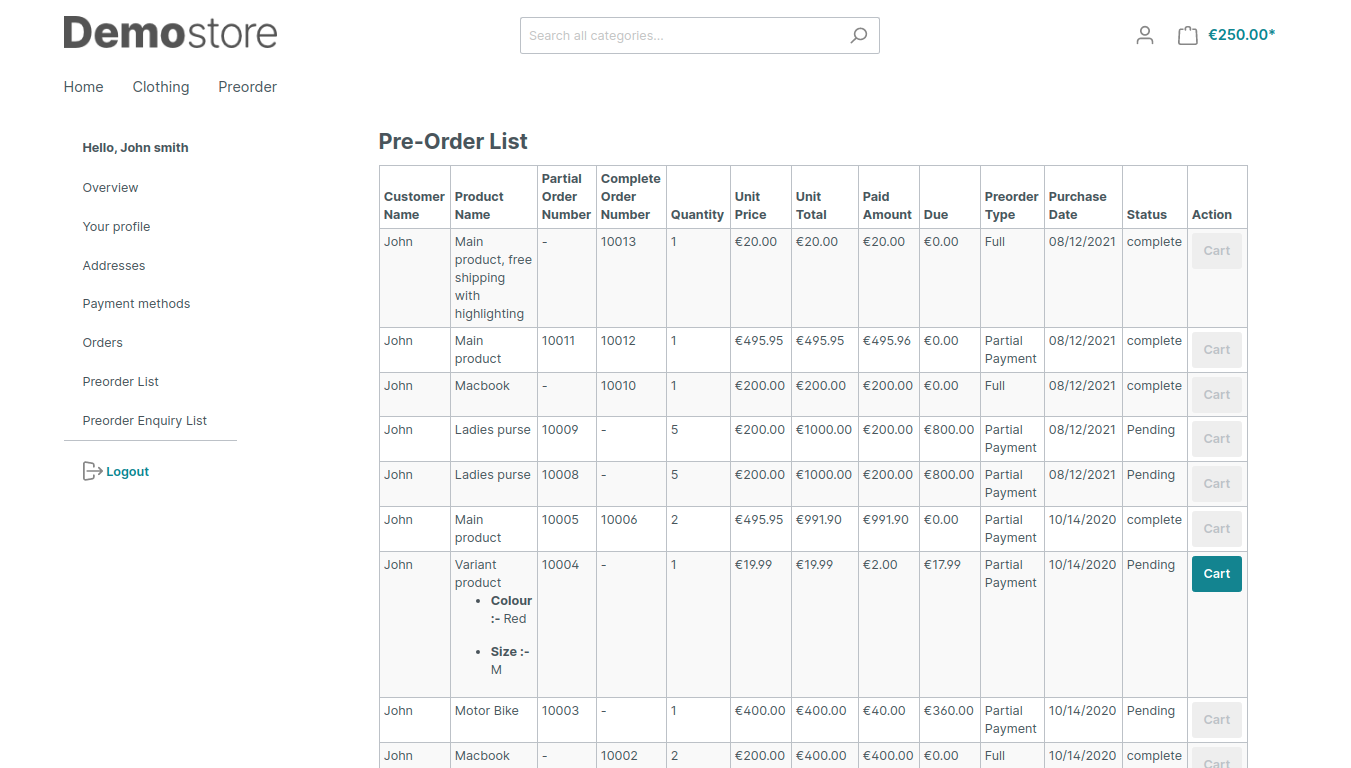Click the Colour :- Red variant option
The width and height of the screenshot is (1351, 768).
pyautogui.click(x=511, y=610)
